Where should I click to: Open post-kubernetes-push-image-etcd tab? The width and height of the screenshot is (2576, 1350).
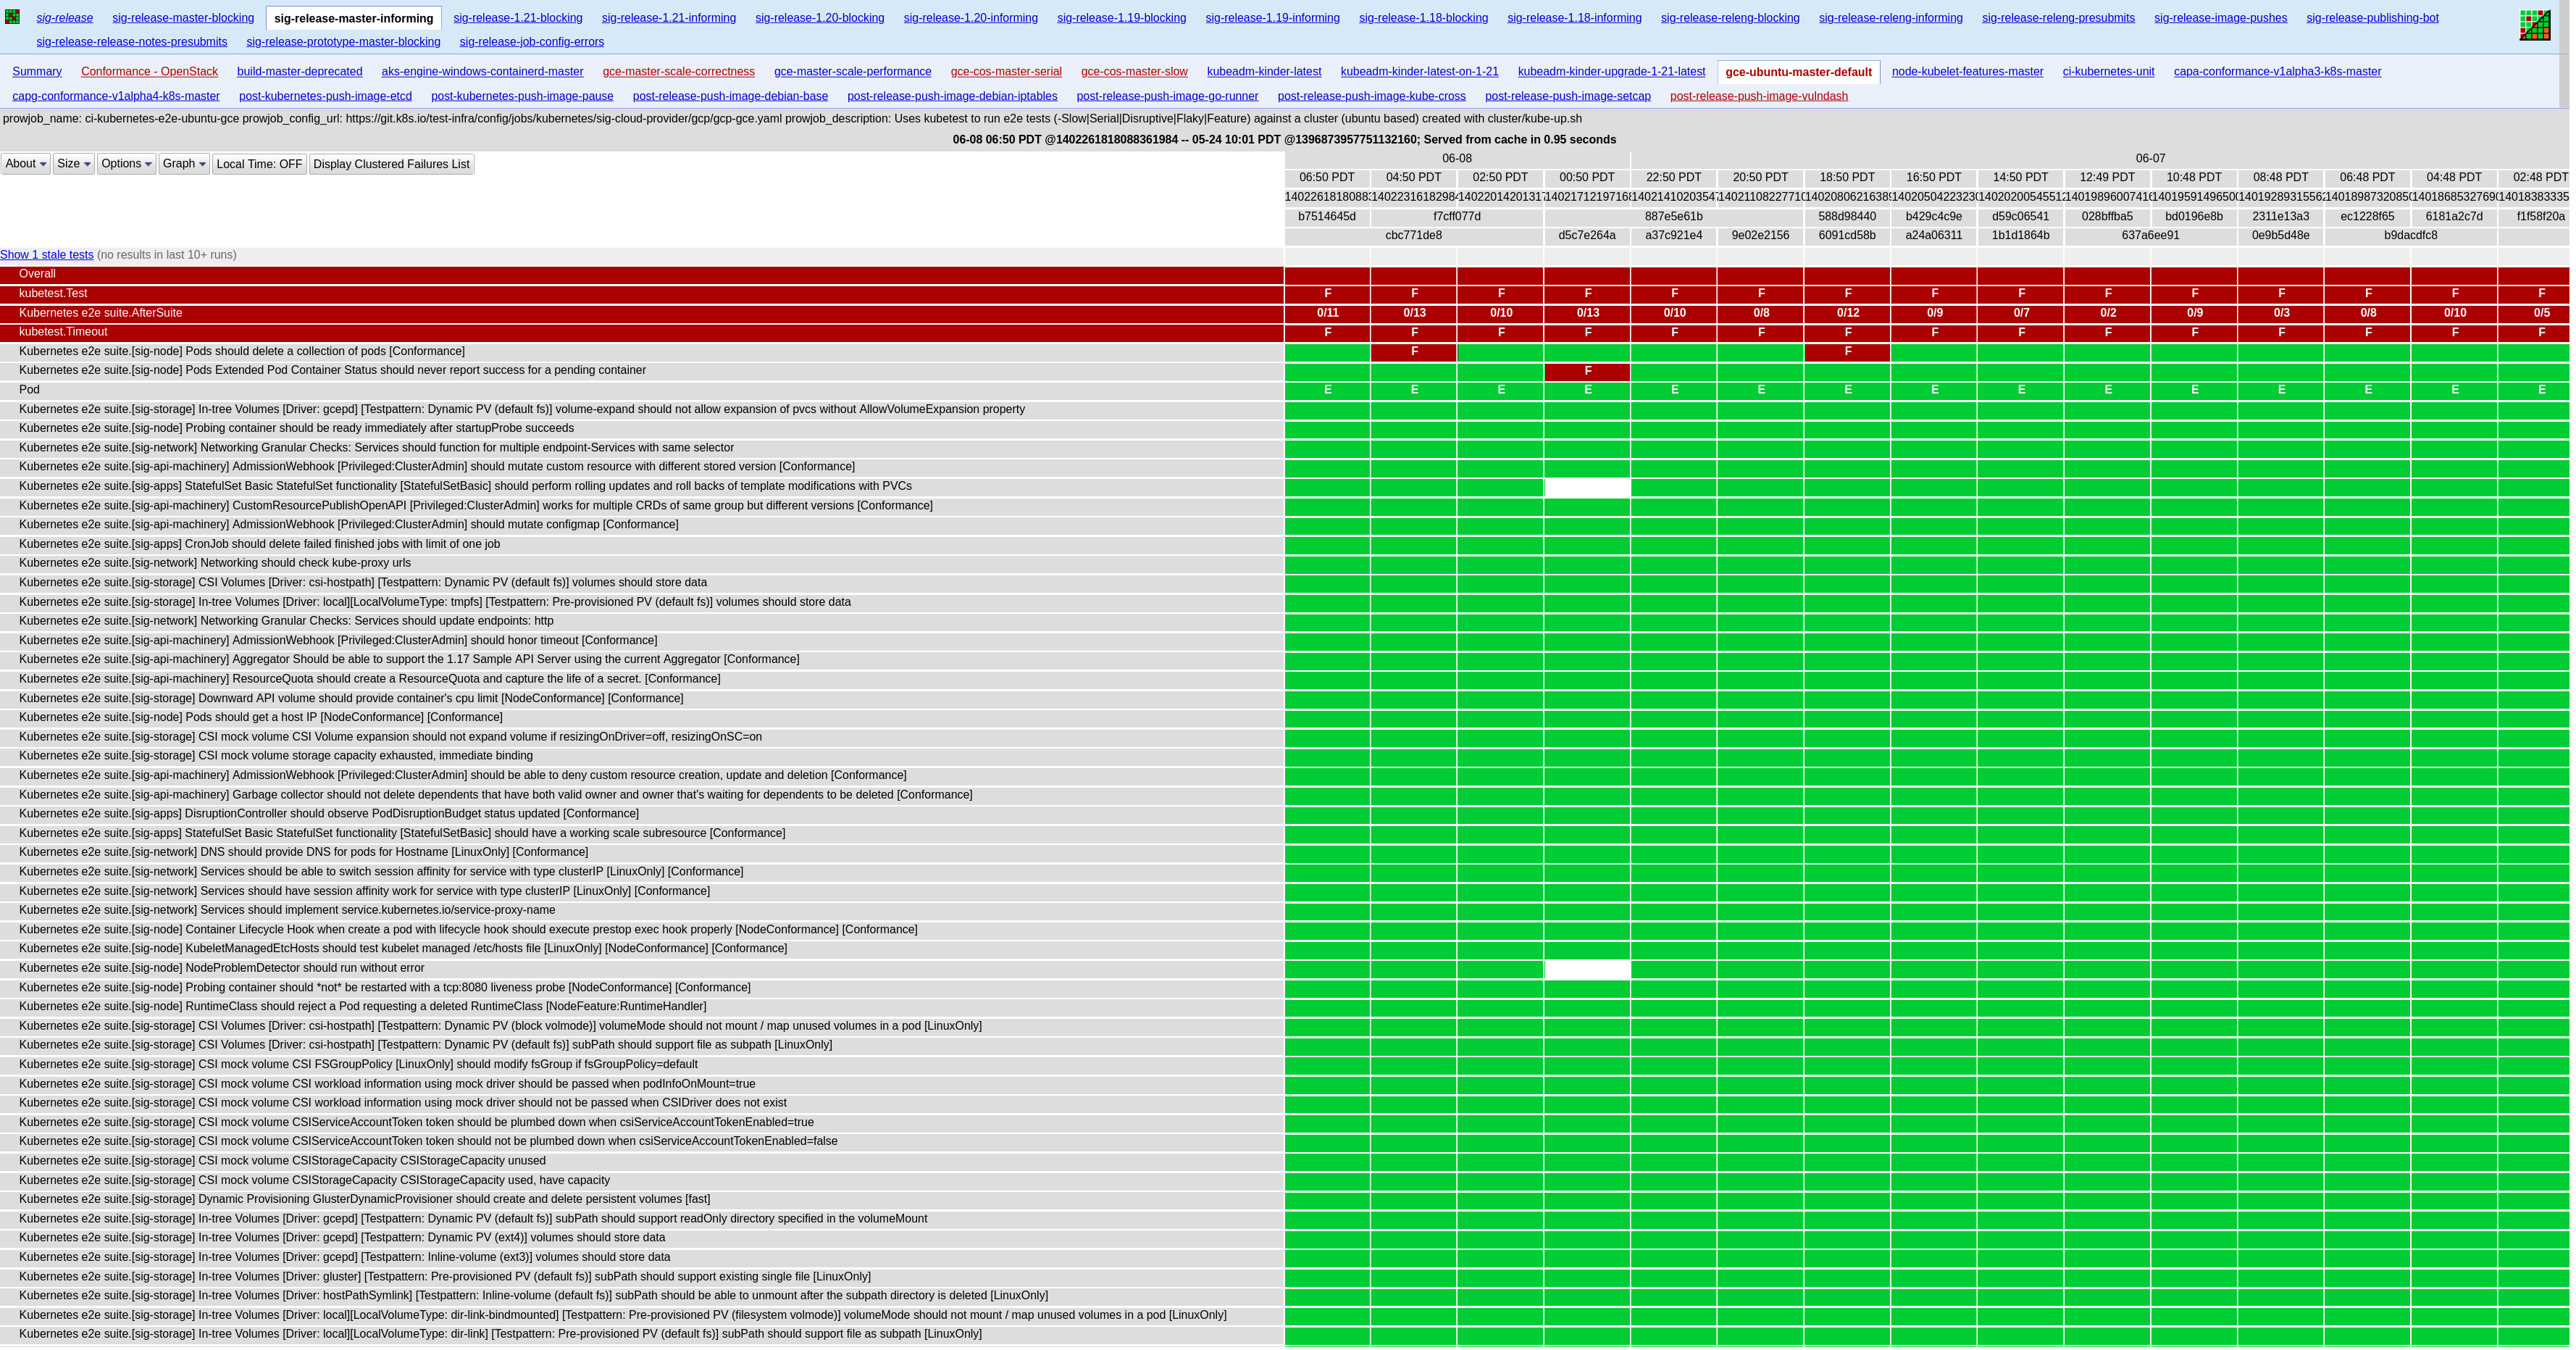point(325,96)
